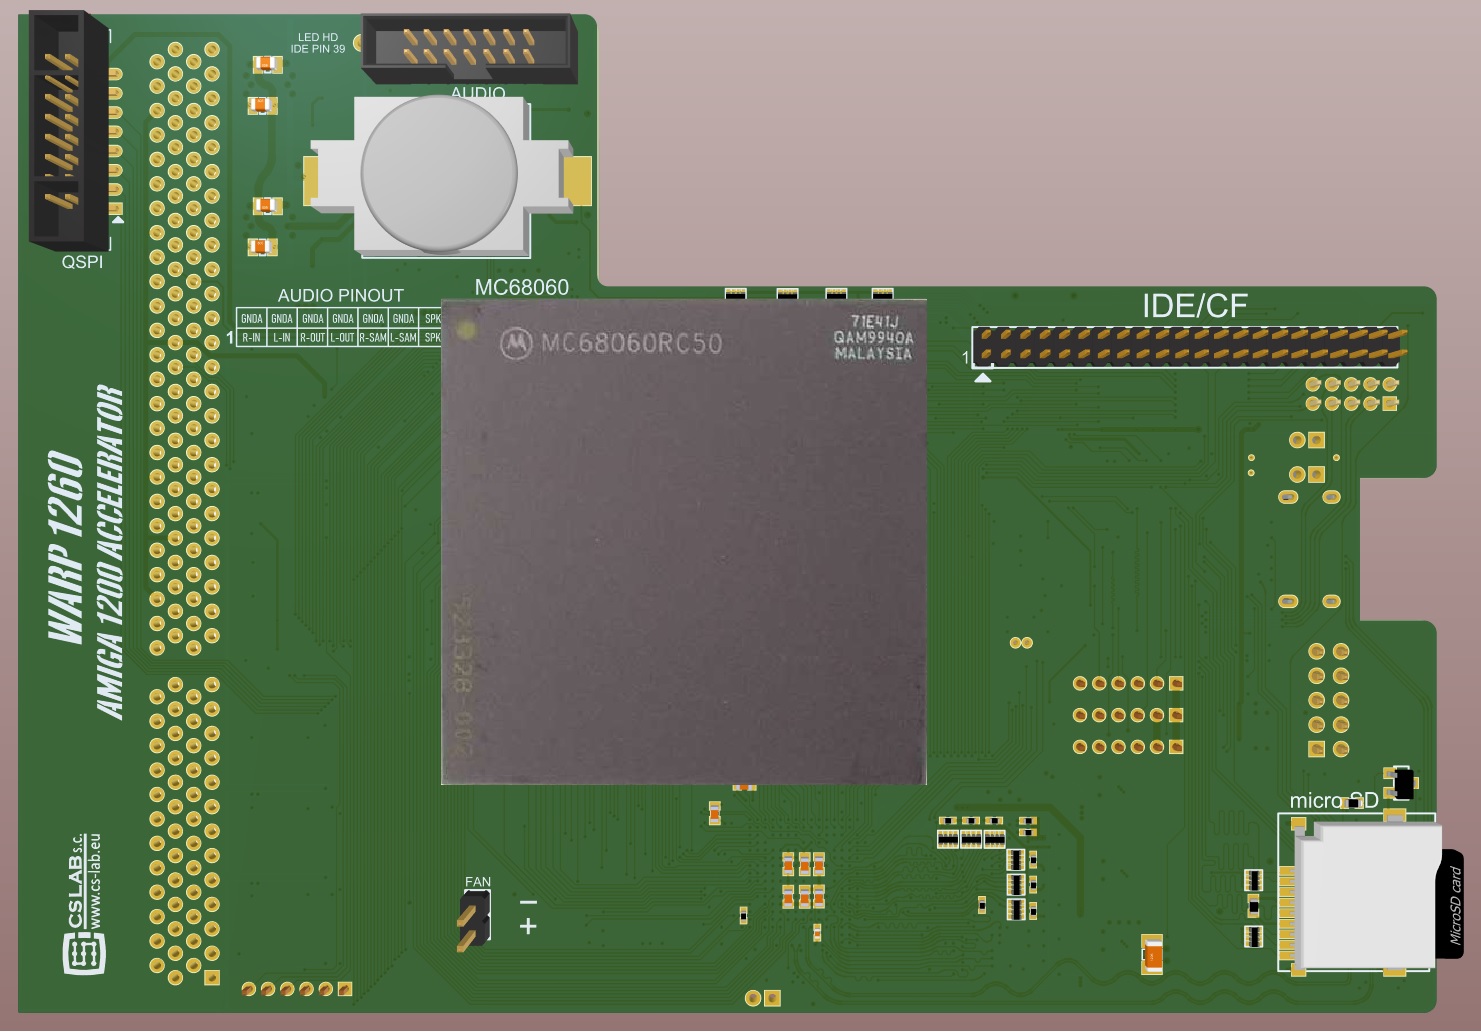The width and height of the screenshot is (1481, 1032).
Task: Click the black QSPI connector
Action: click(67, 131)
